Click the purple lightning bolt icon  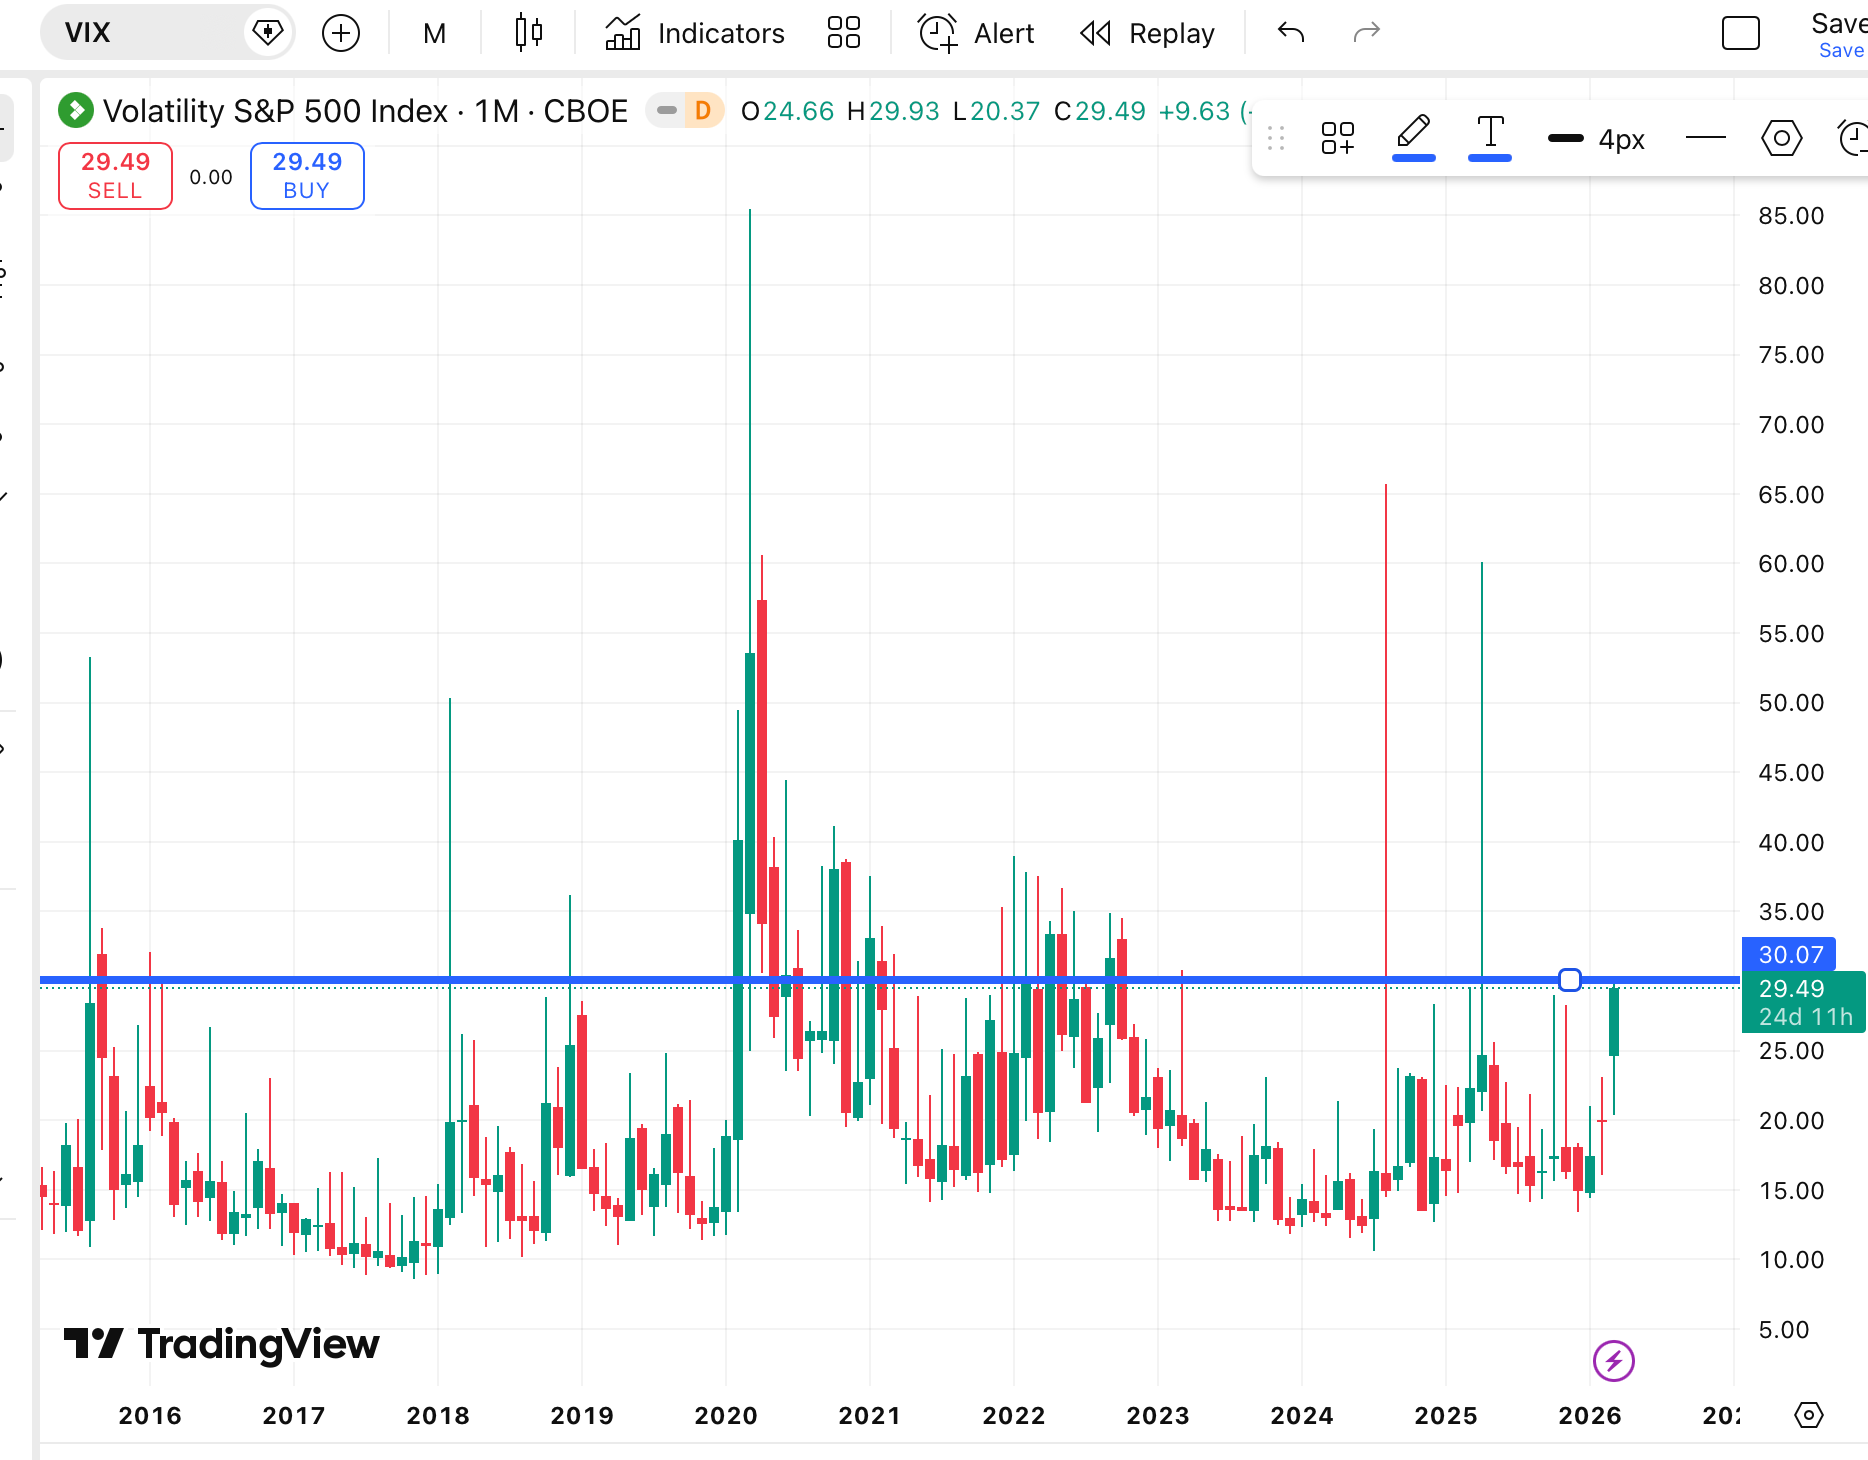1613,1361
